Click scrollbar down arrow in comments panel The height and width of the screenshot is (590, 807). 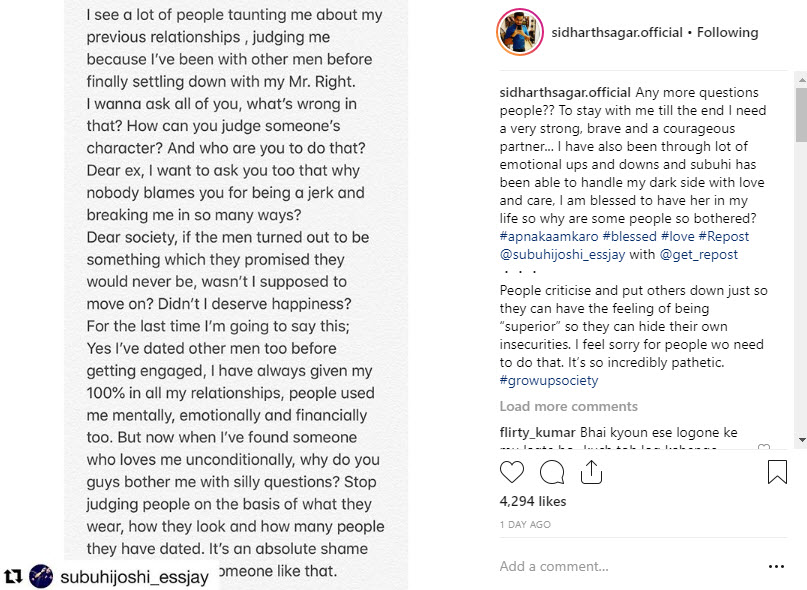tap(801, 440)
